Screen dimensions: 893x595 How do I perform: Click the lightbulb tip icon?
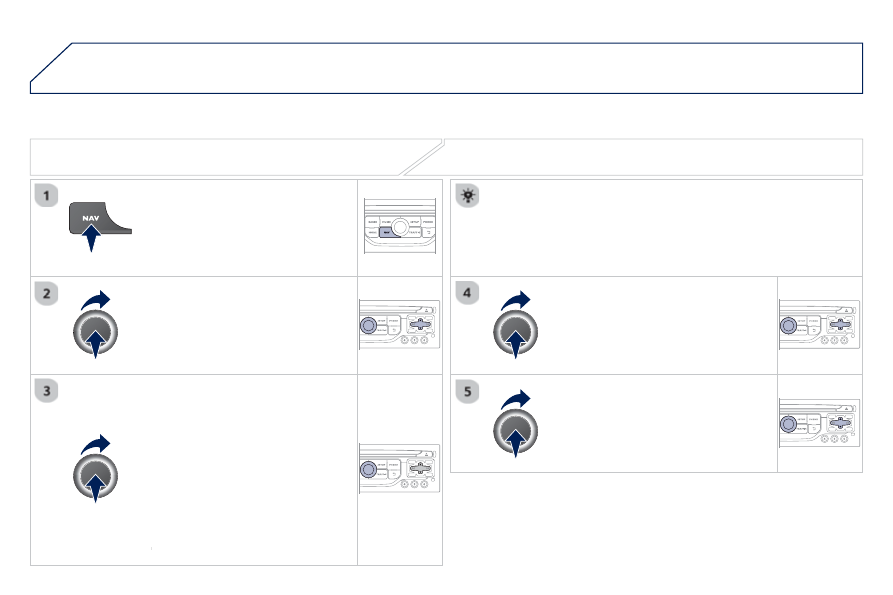468,196
